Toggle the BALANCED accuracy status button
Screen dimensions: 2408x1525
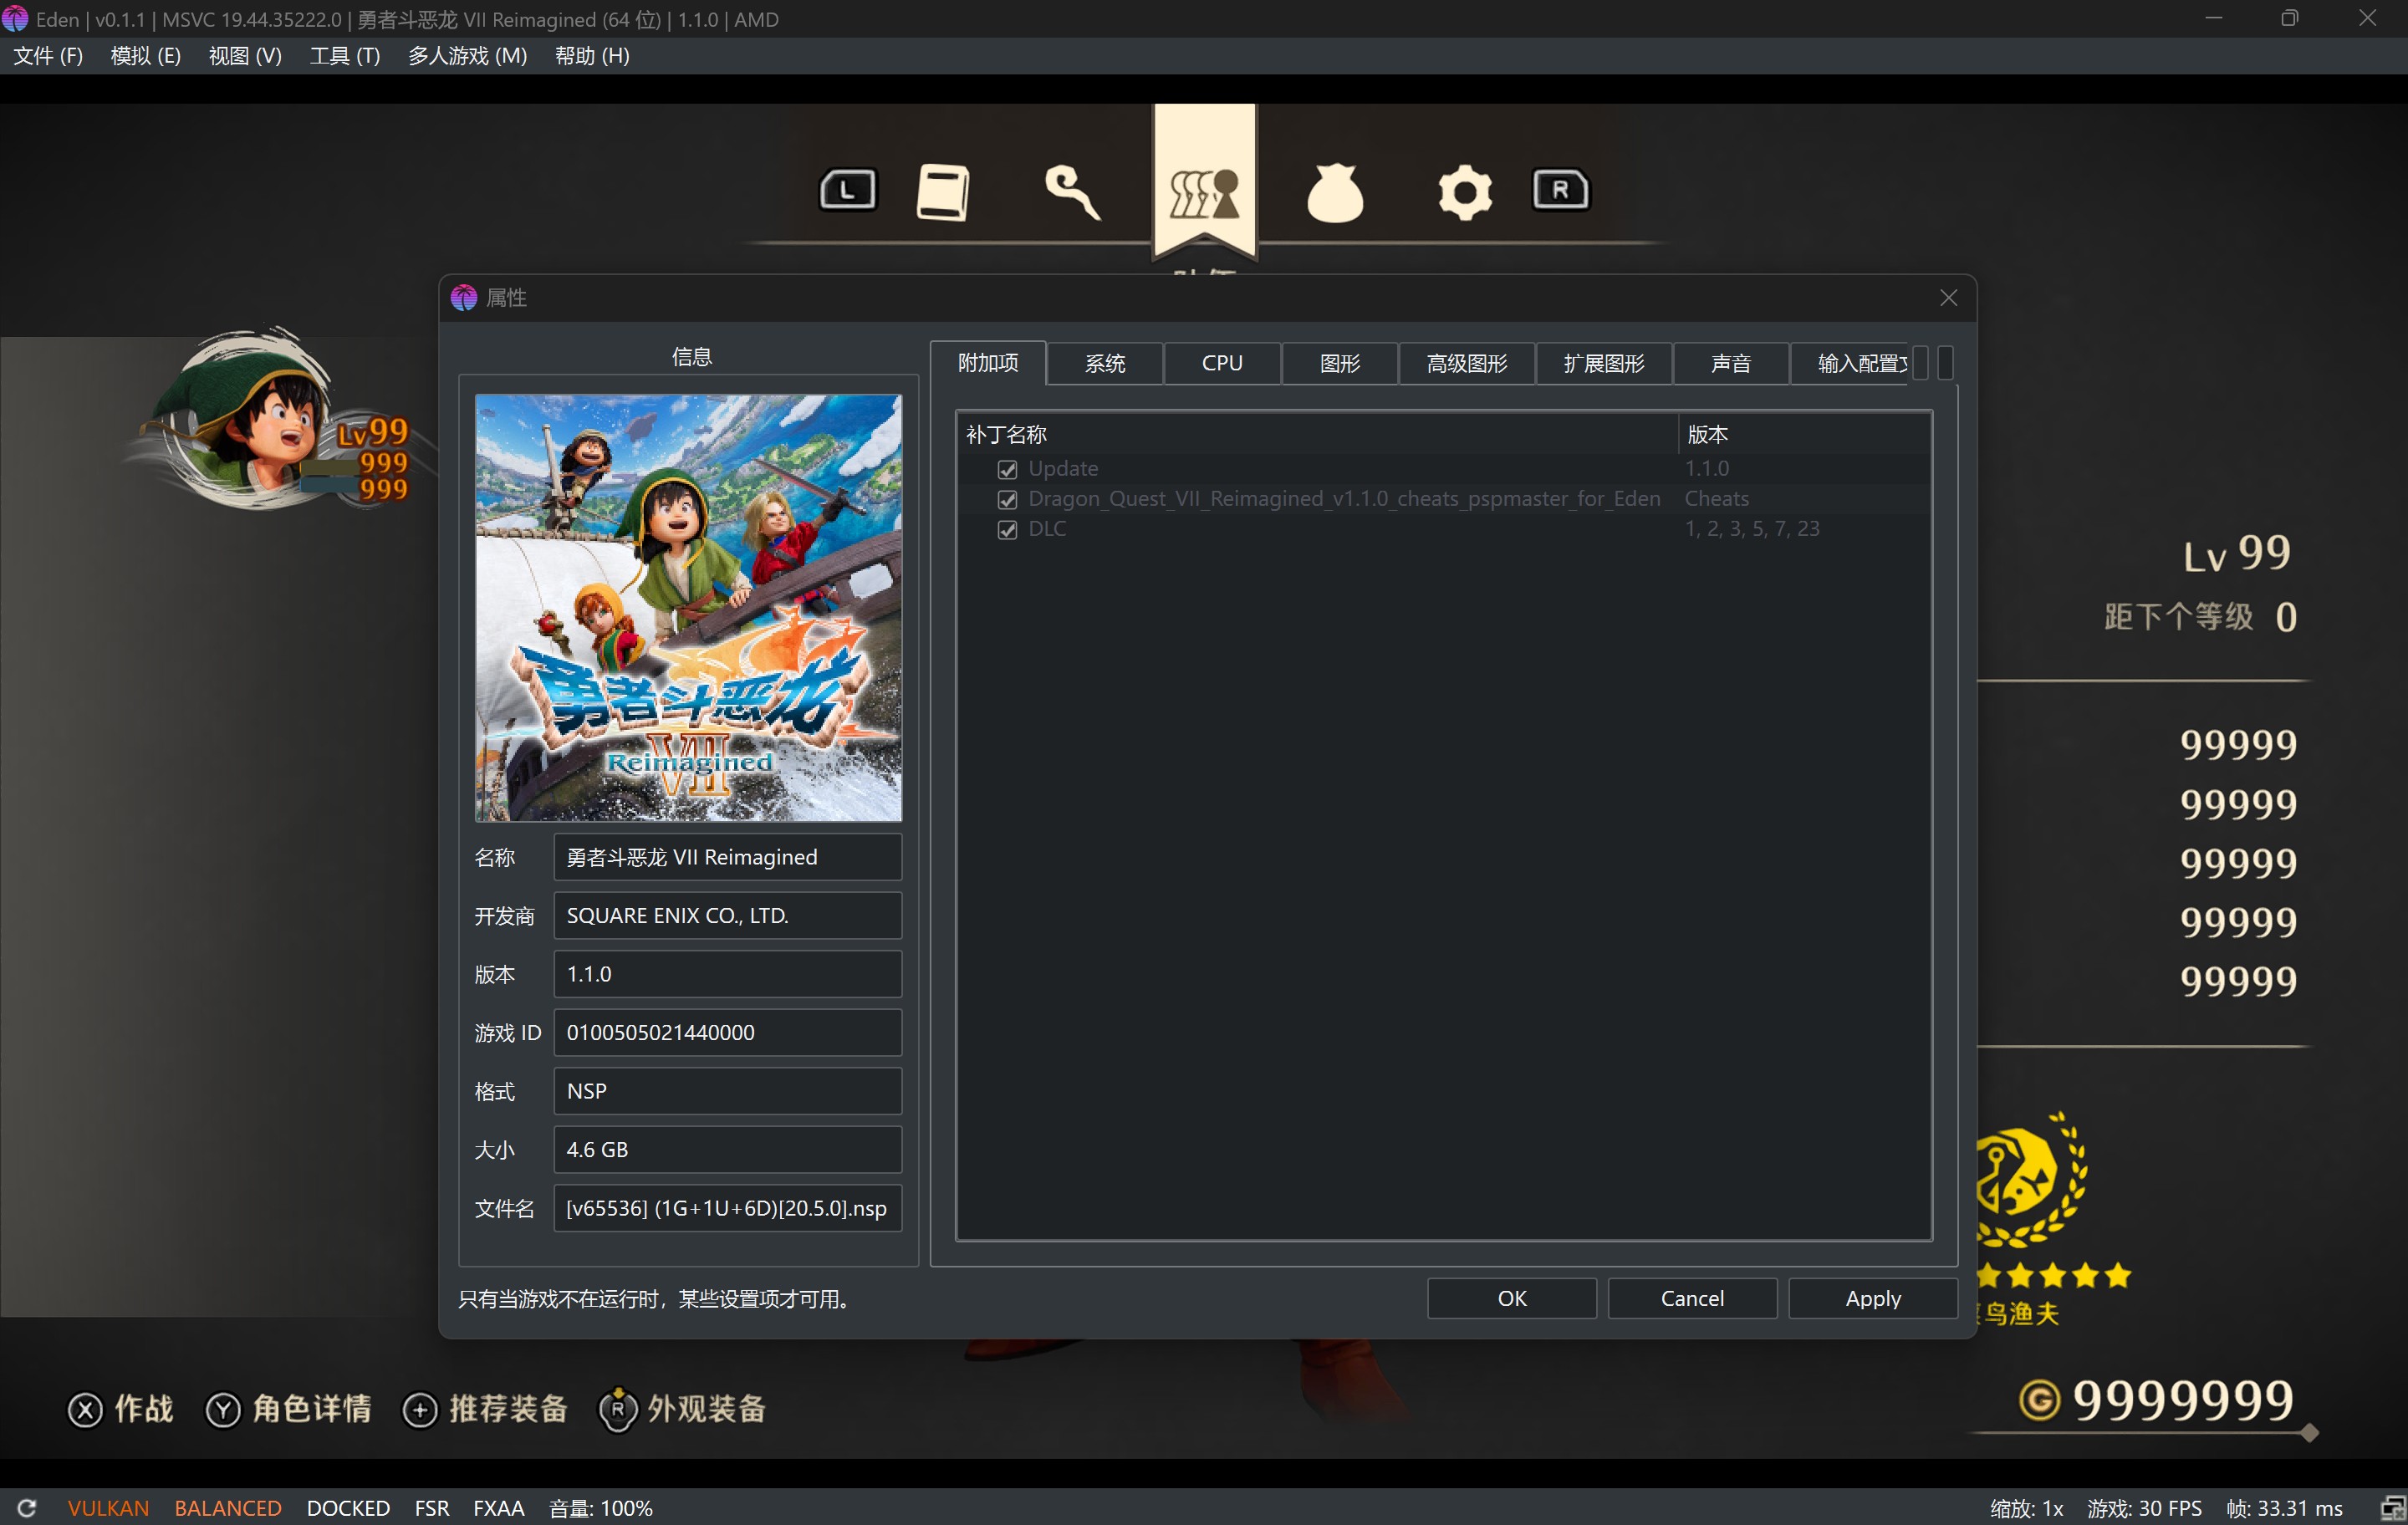(228, 1507)
